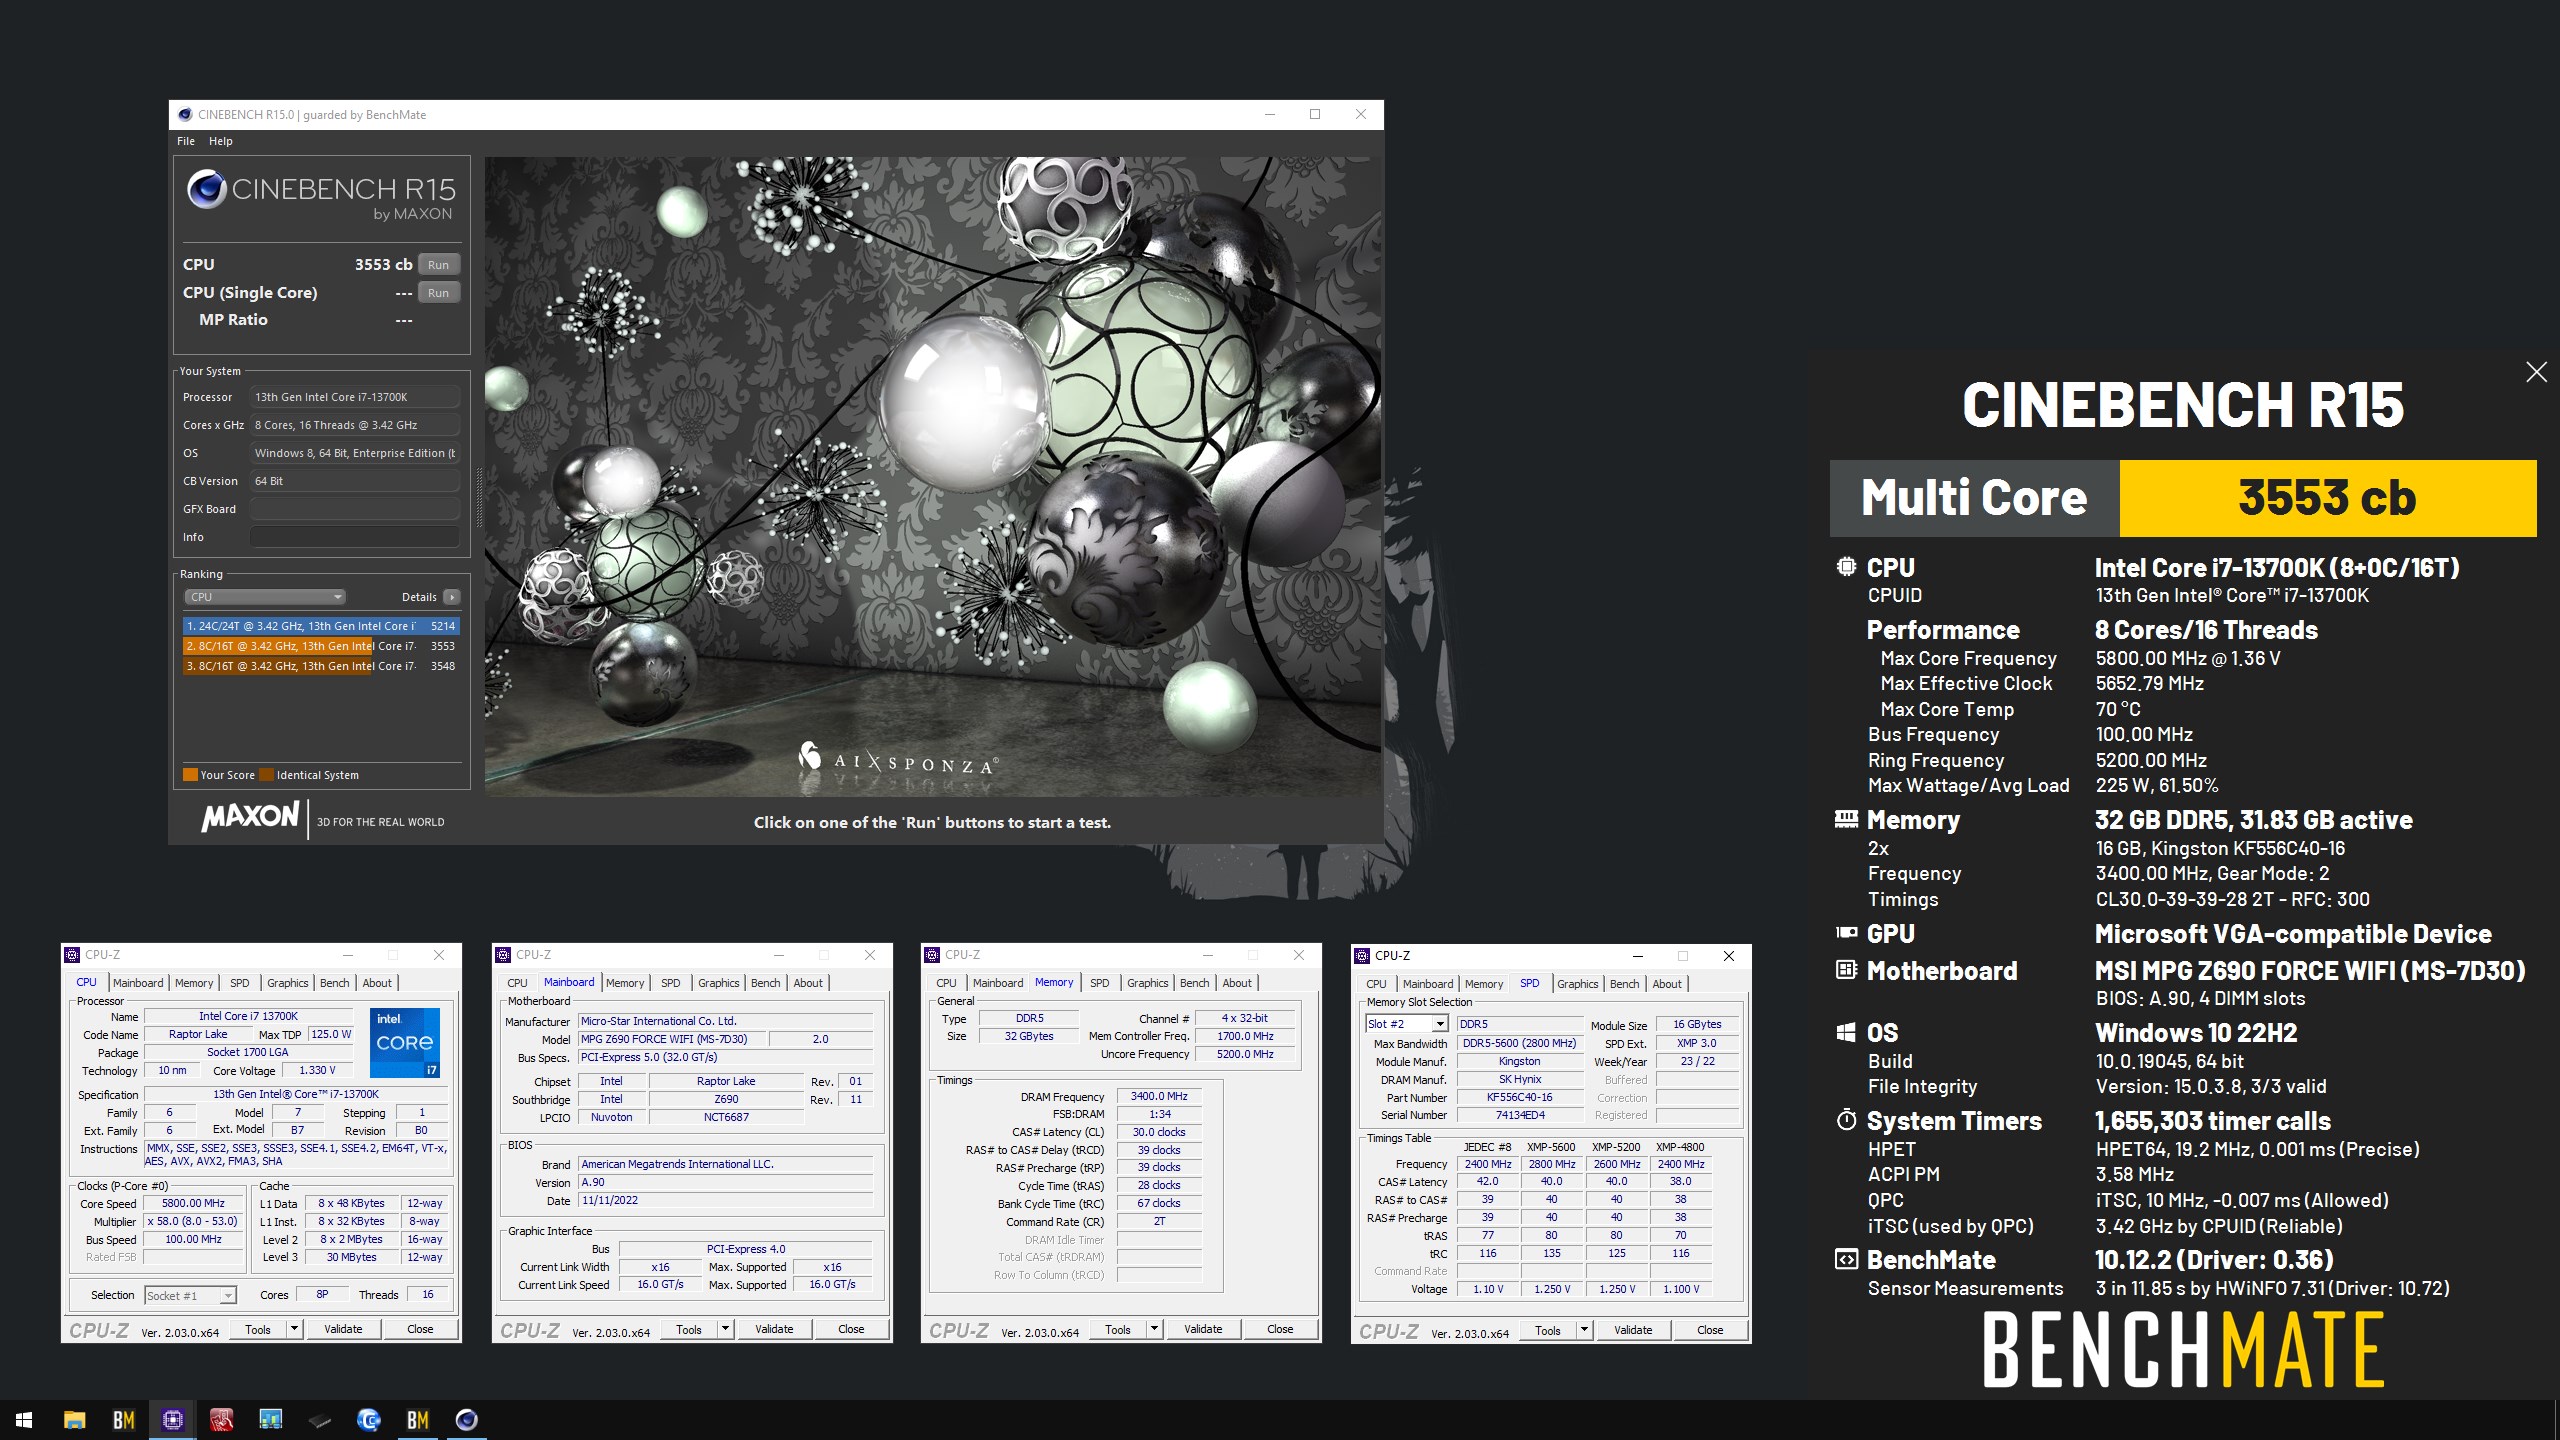Close the BenchMate result panel with X

point(2536,372)
